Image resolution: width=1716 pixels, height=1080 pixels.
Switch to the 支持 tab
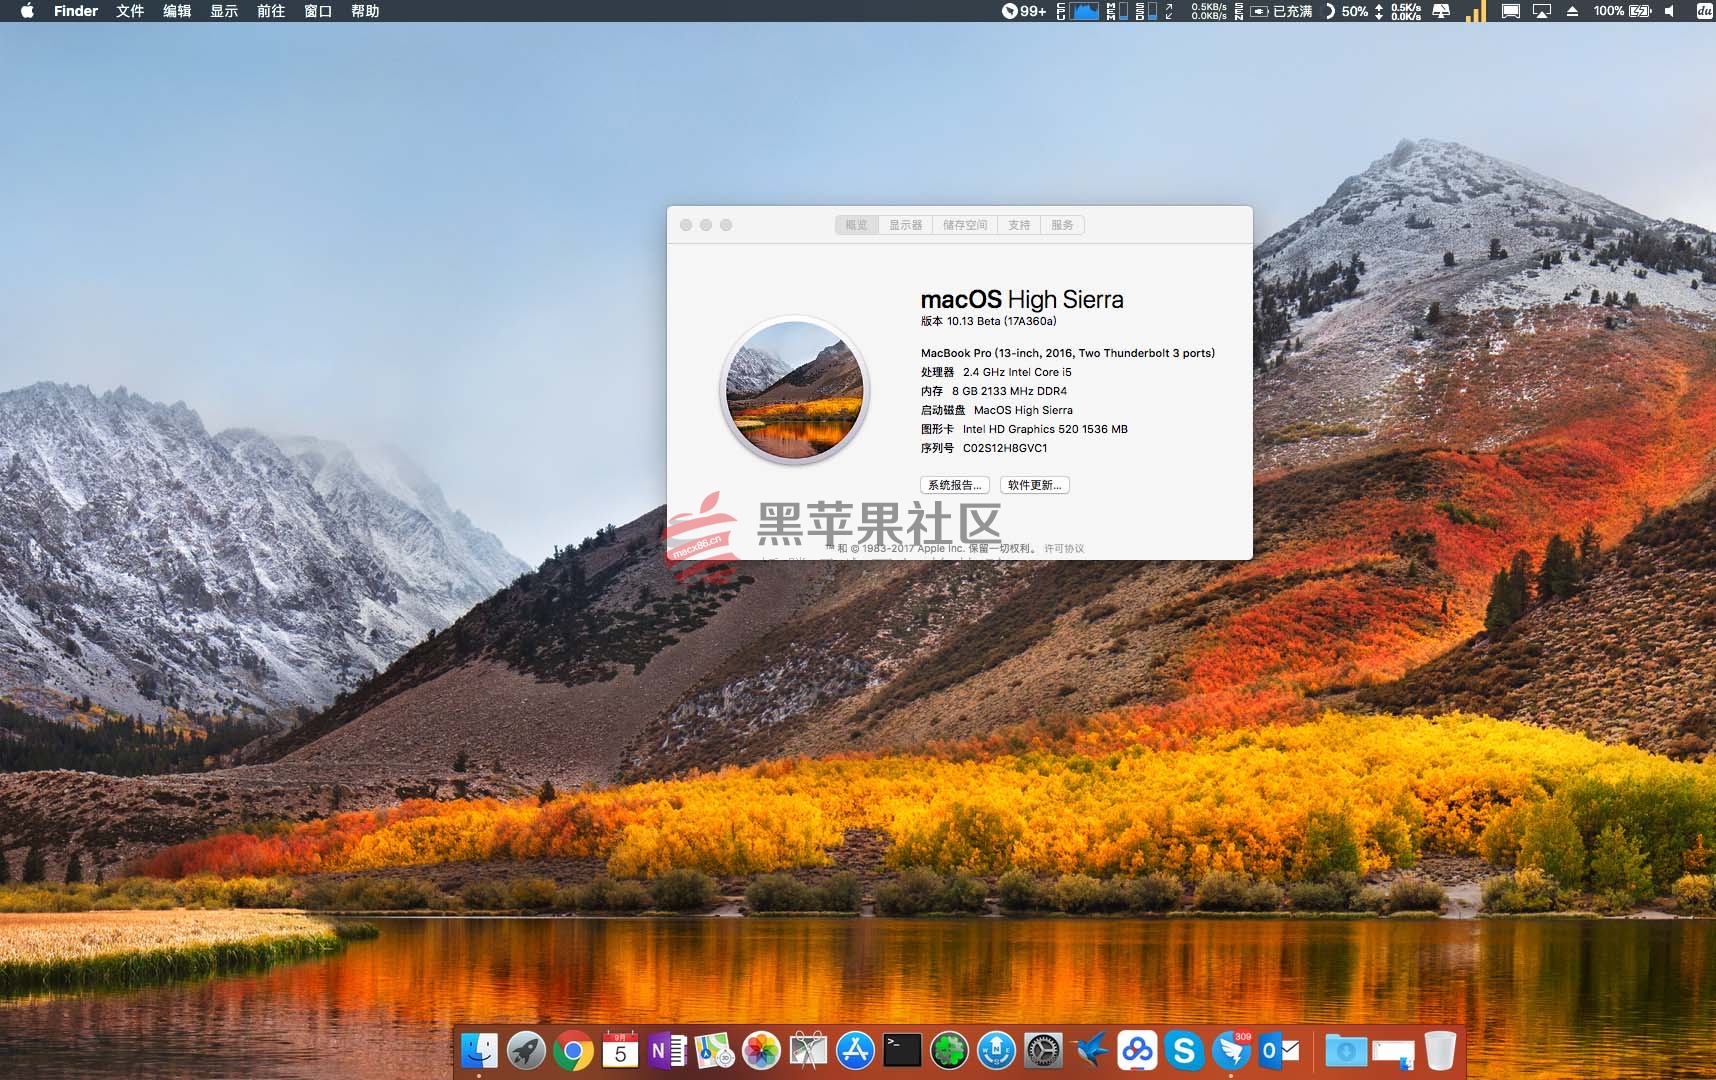point(1019,225)
